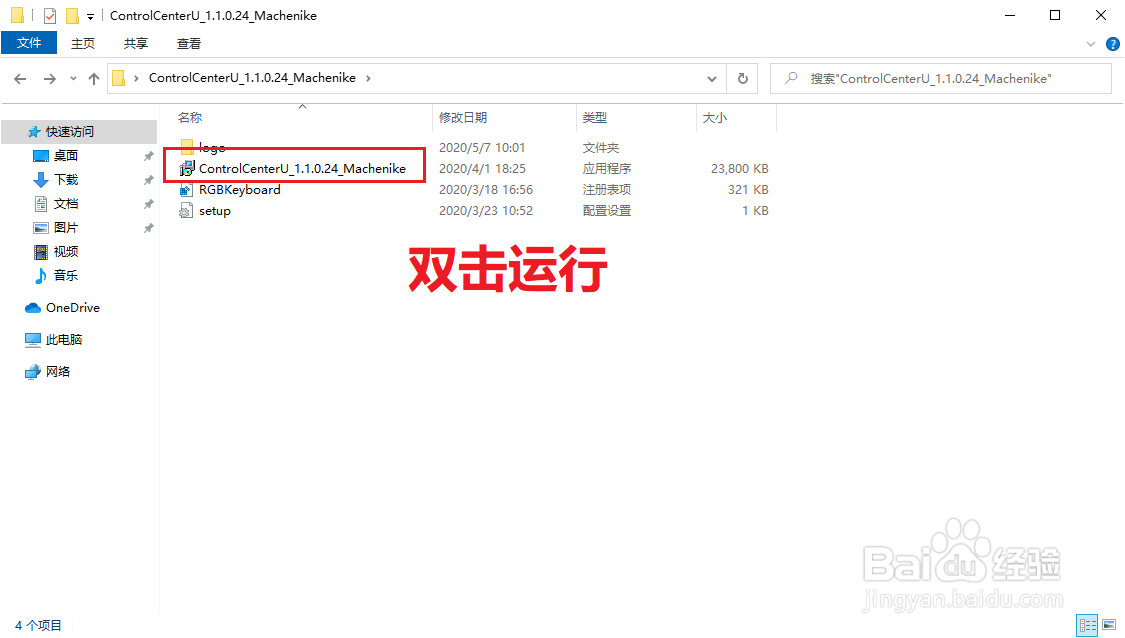
Task: Sort files by the 修改日期 column
Action: tap(463, 118)
